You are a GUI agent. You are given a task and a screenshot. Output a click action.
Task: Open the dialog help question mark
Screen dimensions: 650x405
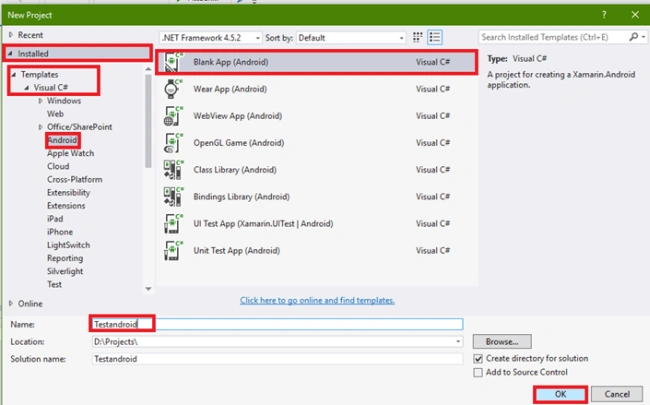(x=604, y=15)
